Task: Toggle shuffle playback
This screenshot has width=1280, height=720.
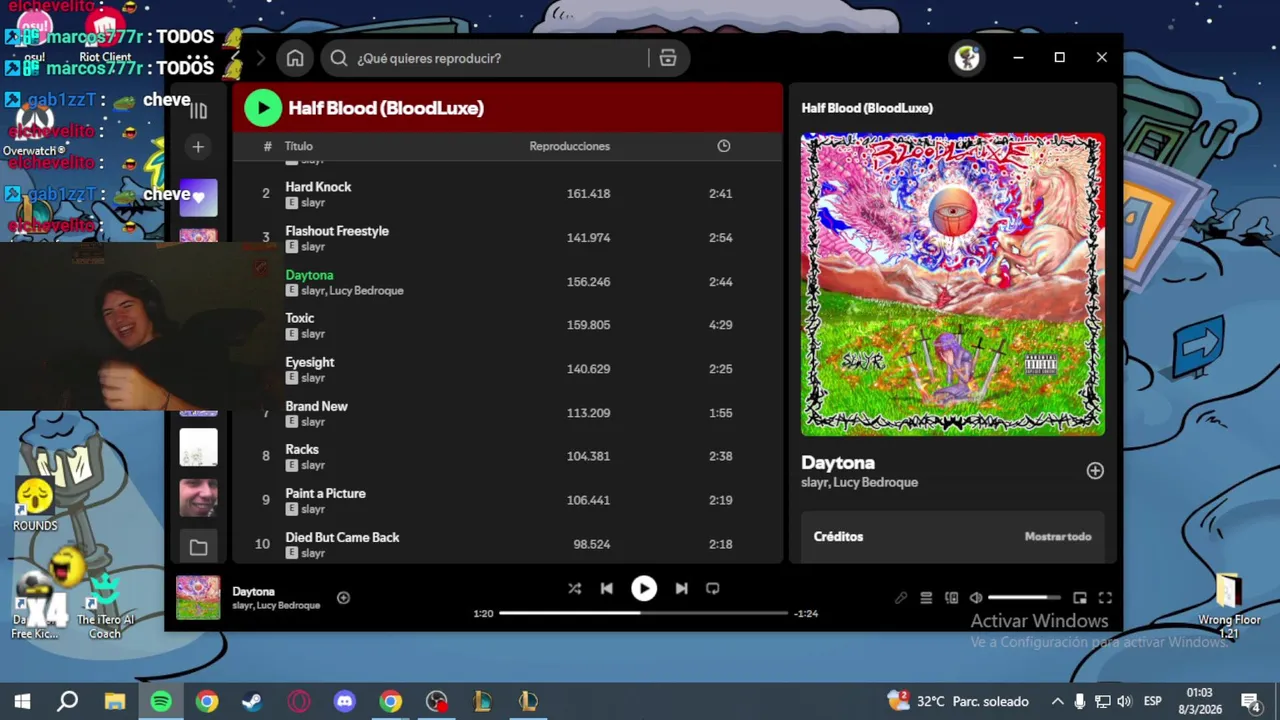Action: coord(574,588)
